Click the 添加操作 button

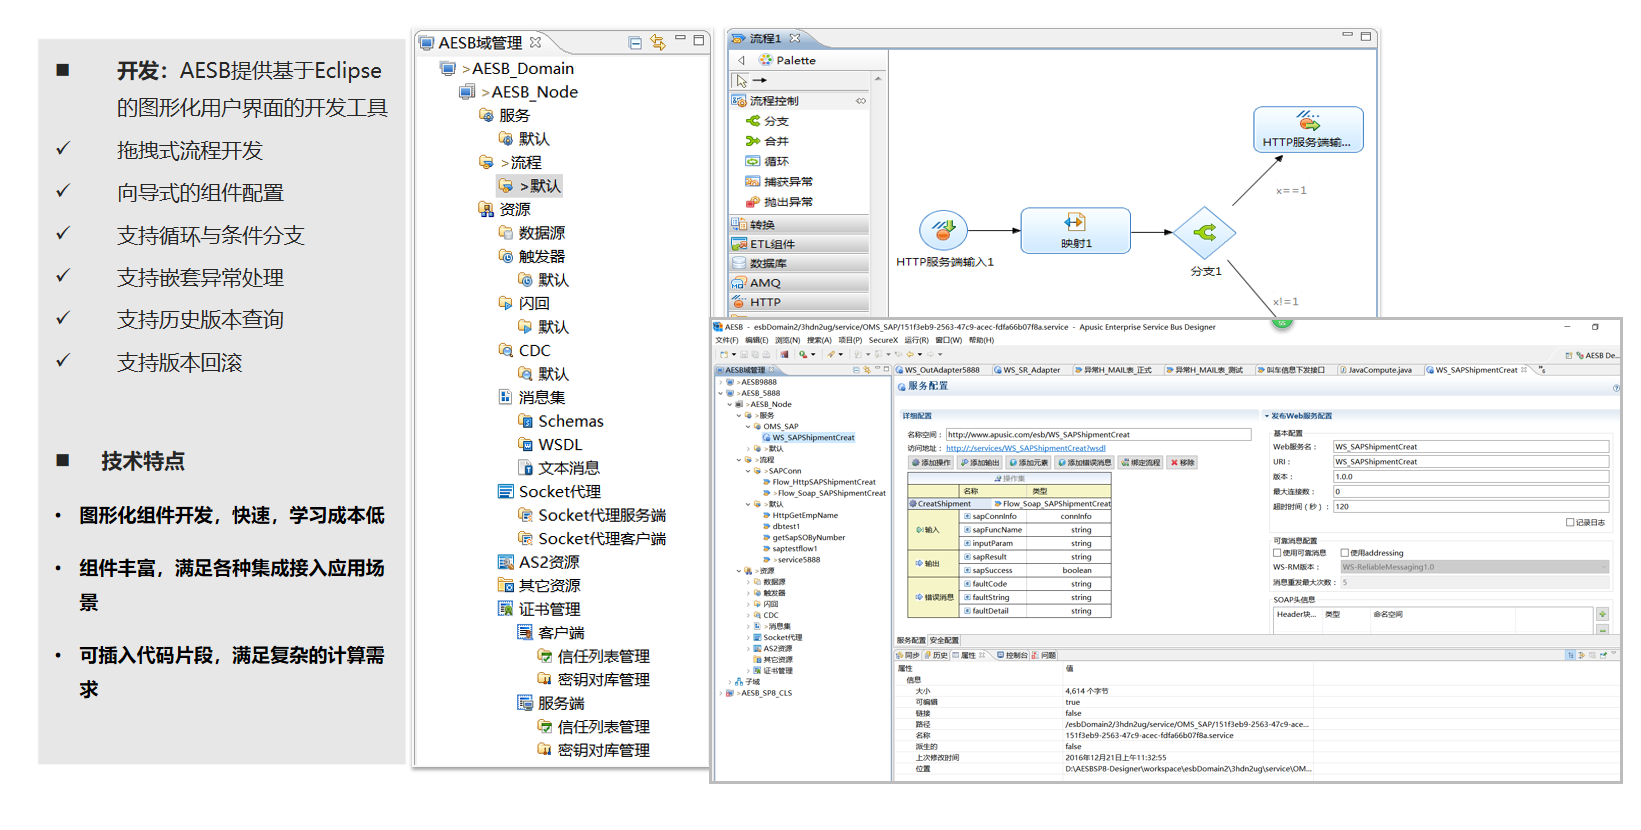tap(931, 463)
